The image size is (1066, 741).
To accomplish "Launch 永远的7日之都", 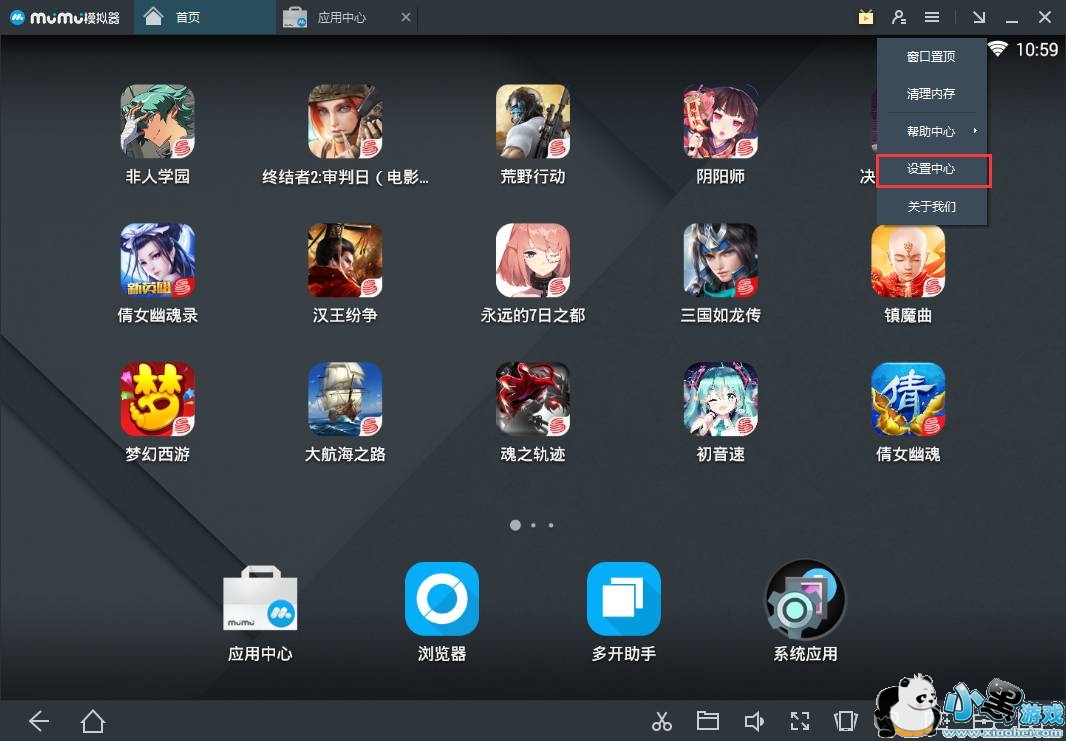I will [x=533, y=260].
